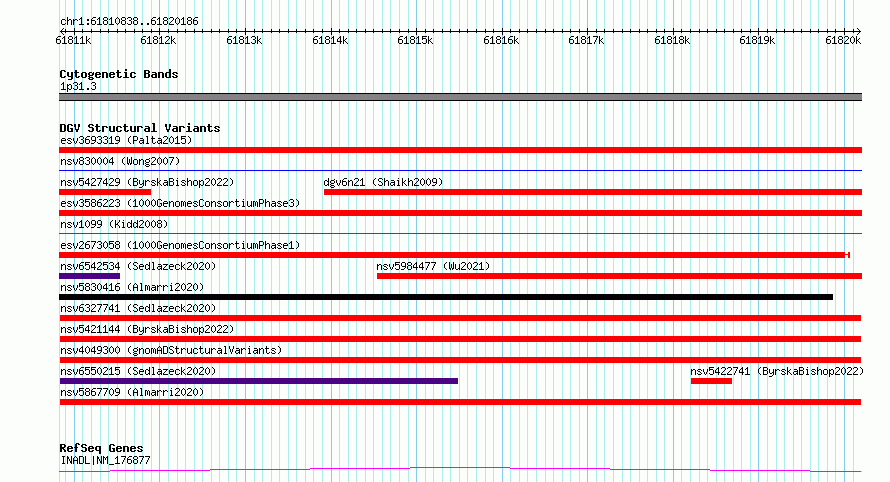Click the 61819k ruler tick label
890x482 pixels.
757,40
